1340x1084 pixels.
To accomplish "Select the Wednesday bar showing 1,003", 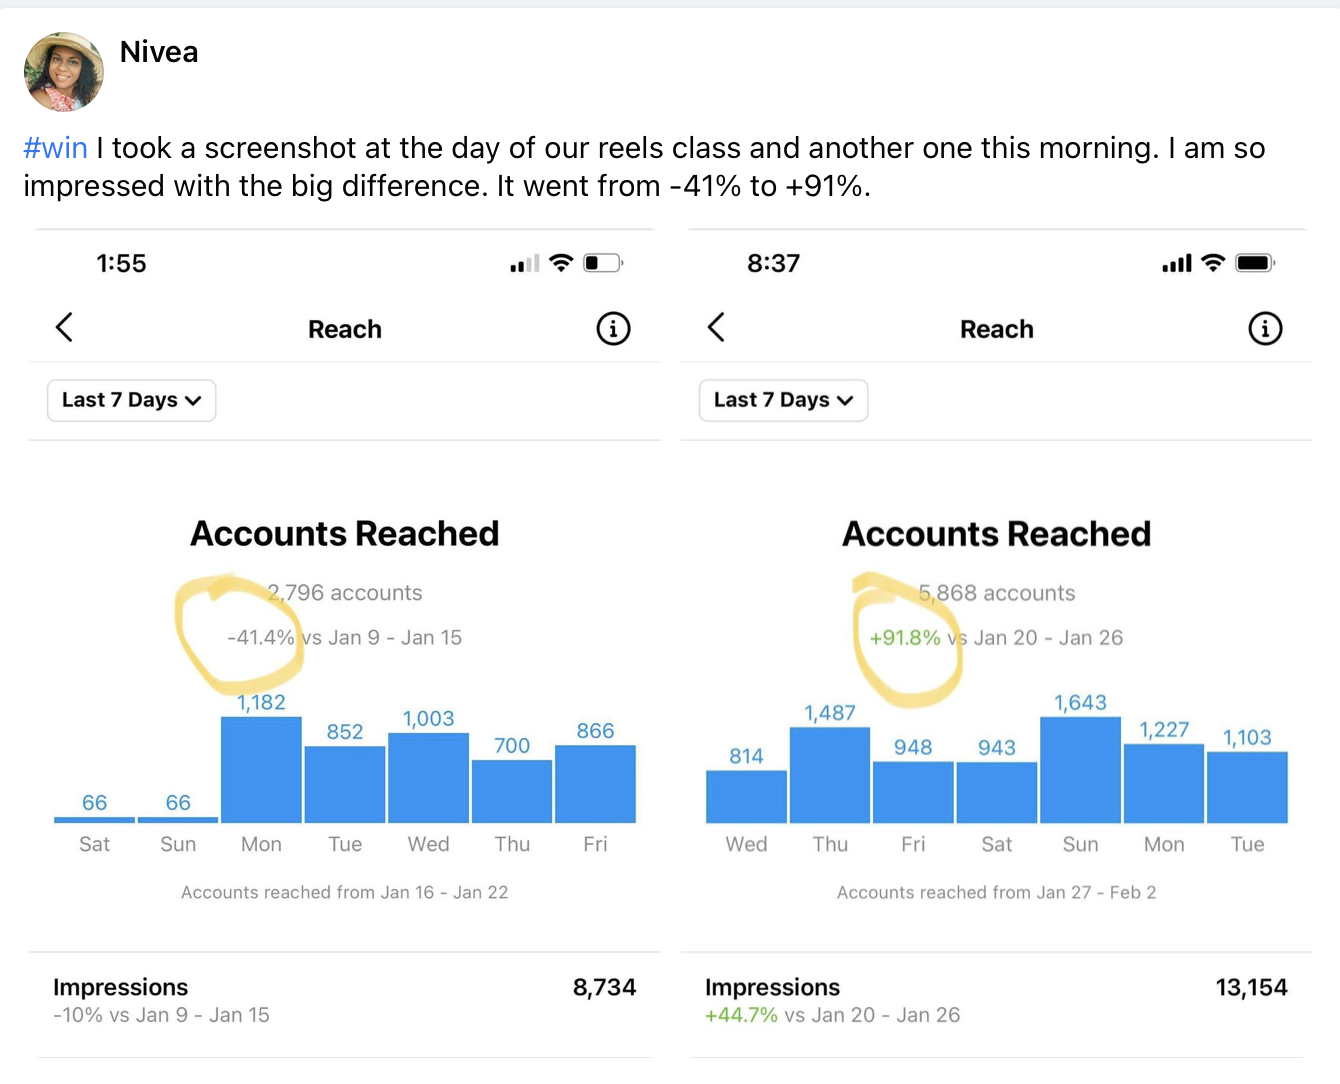I will [428, 778].
